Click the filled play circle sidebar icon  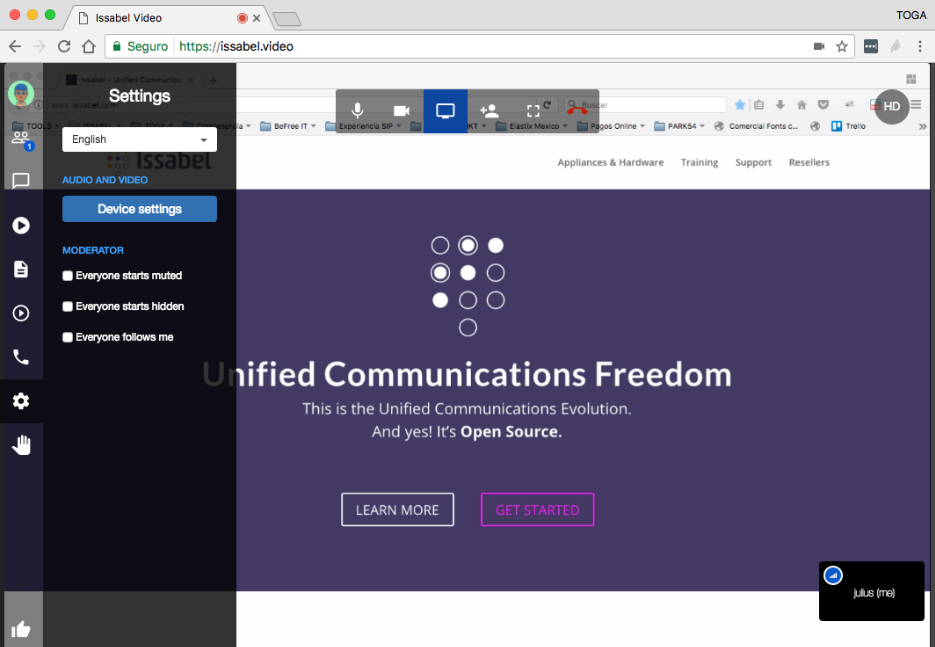[x=21, y=225]
